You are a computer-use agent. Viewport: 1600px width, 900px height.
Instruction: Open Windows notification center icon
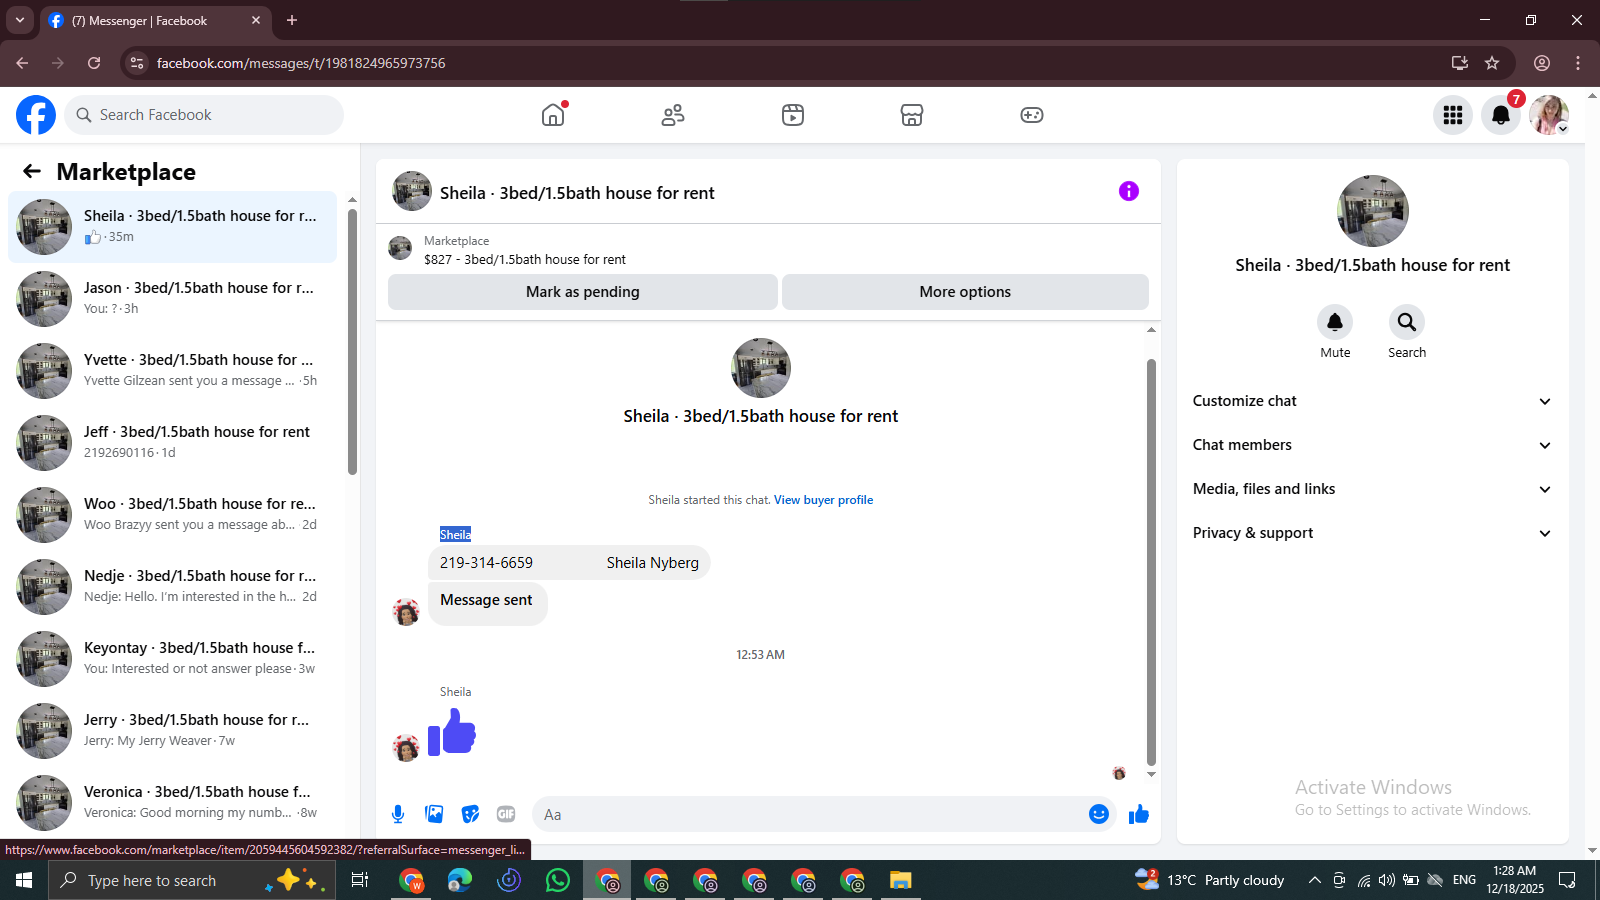coord(1568,880)
